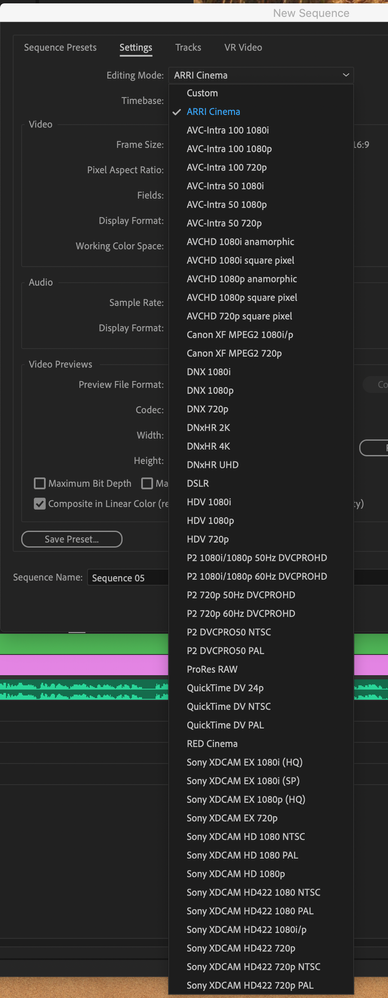Viewport: 388px width, 998px height.
Task: Switch to the Sequence Presets tab
Action: coord(60,48)
